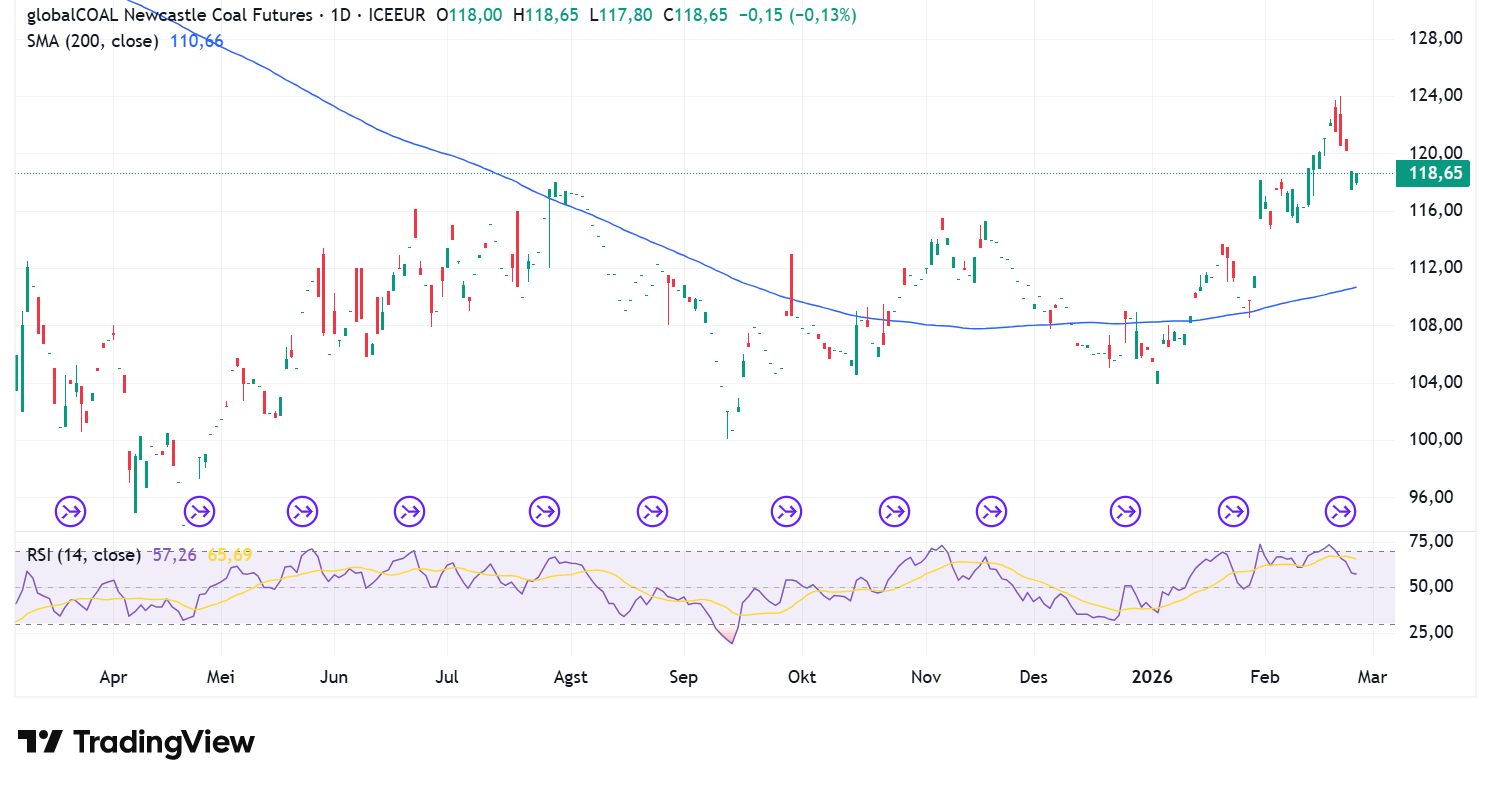Click the rollover marker just left of Feb
The image size is (1491, 787).
1233,512
